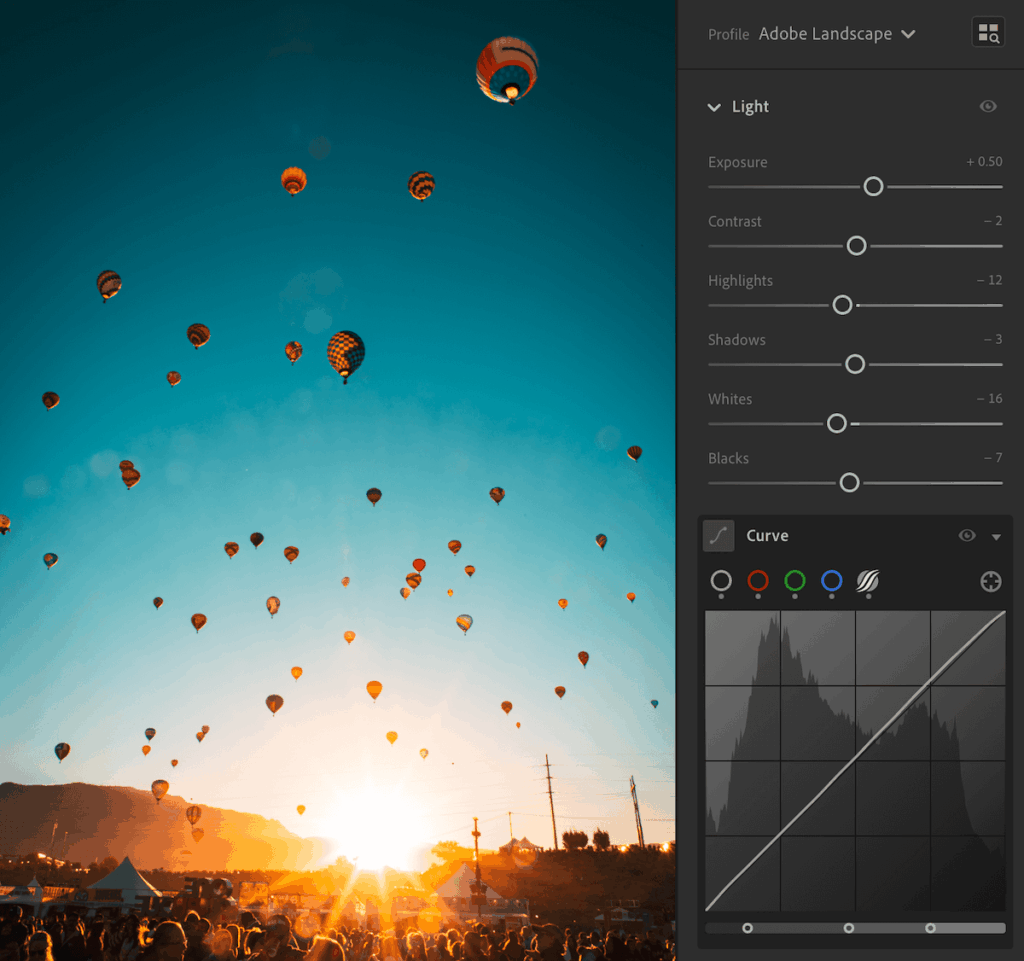Screen dimensions: 1024x961
Task: Click the Profile label text
Action: (728, 34)
